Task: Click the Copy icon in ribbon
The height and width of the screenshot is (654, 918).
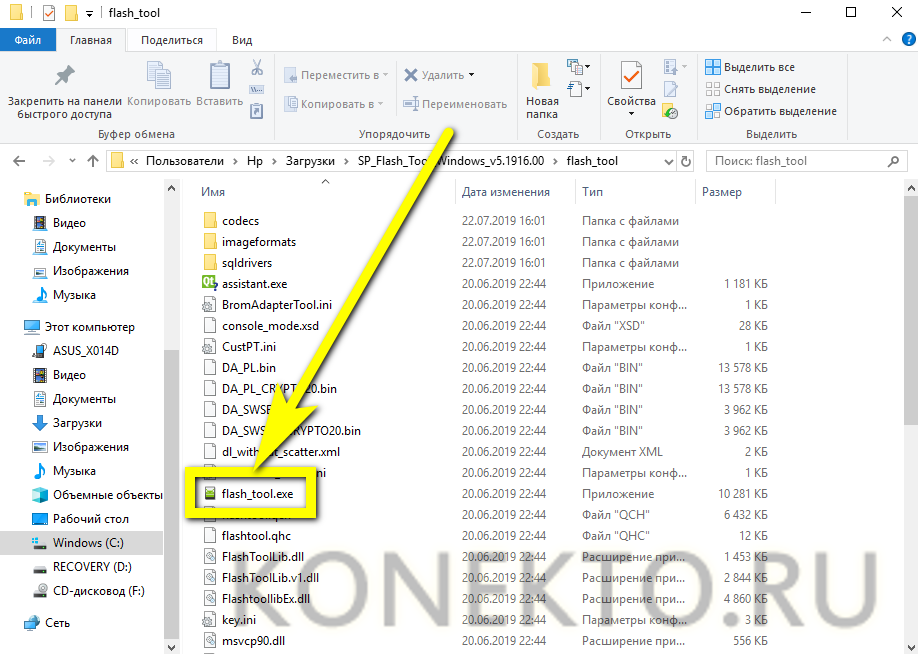Action: click(x=159, y=78)
